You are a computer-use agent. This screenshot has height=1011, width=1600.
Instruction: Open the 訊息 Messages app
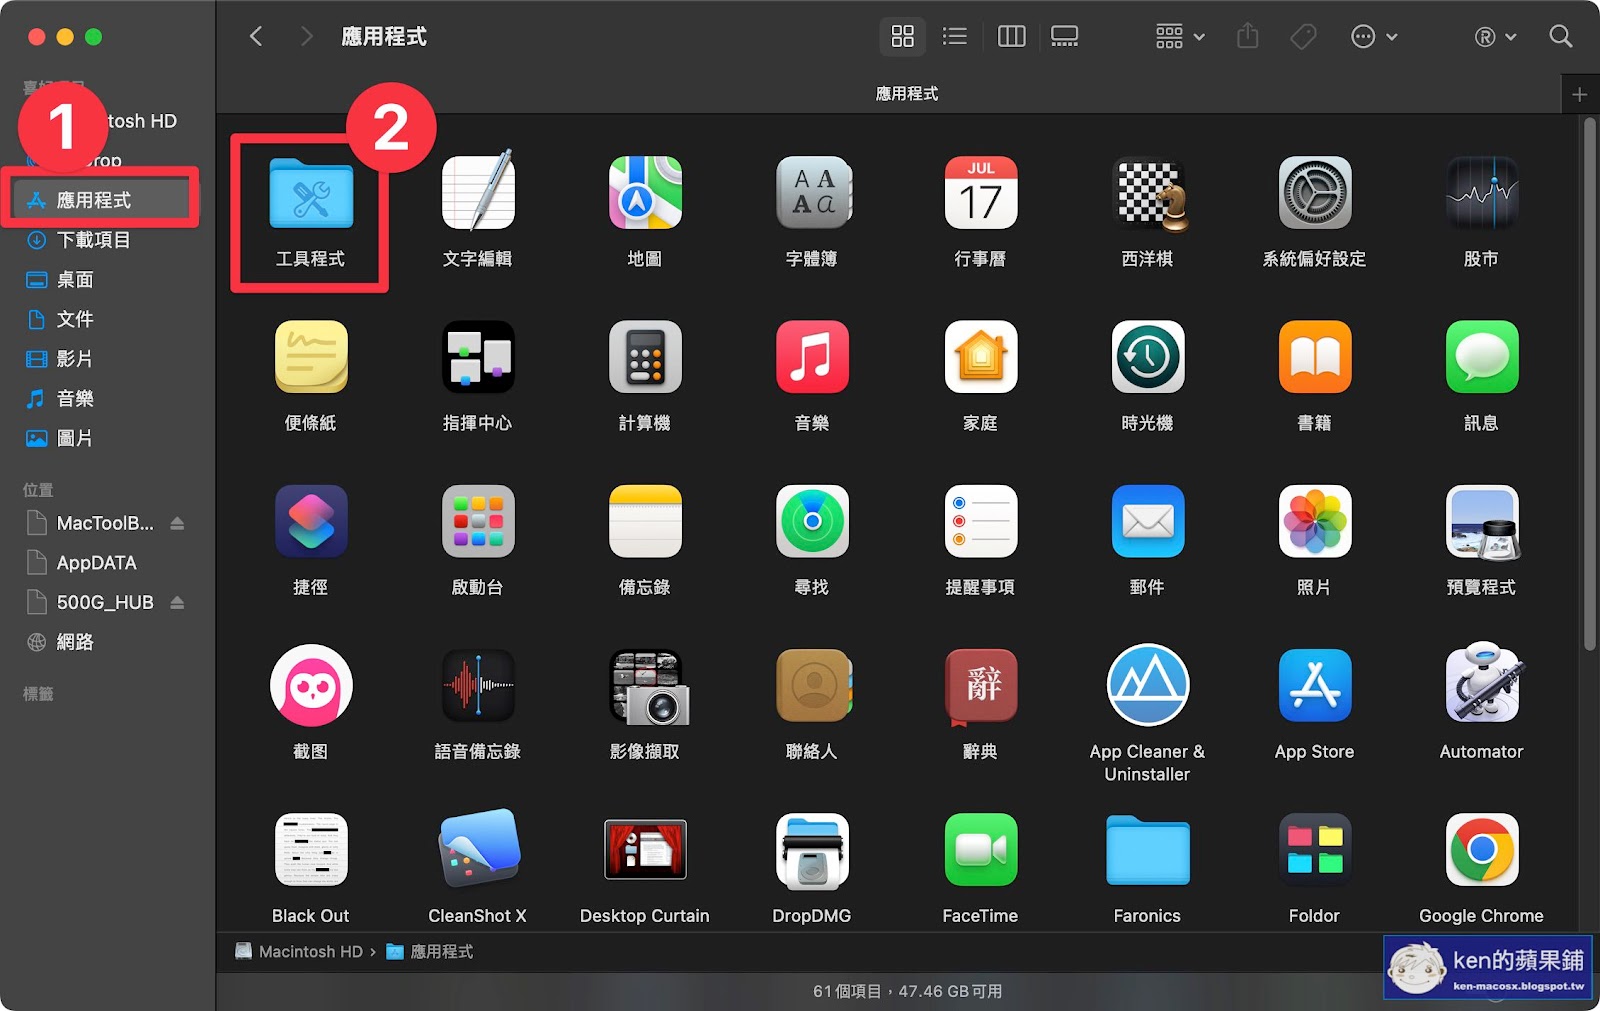coord(1482,357)
